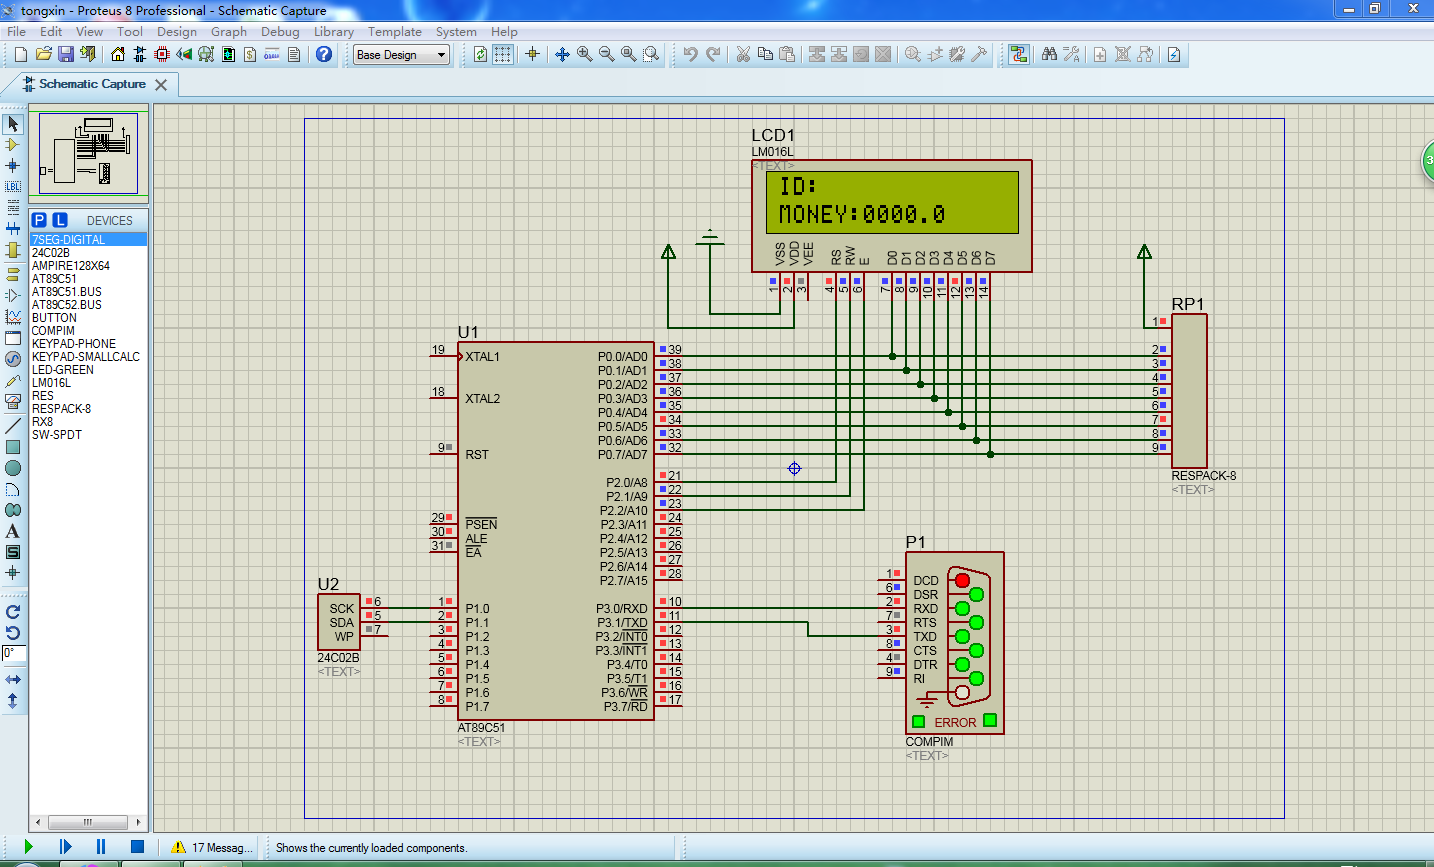The width and height of the screenshot is (1434, 867).
Task: Select the Generator Mode sine wave tool
Action: coord(13,359)
